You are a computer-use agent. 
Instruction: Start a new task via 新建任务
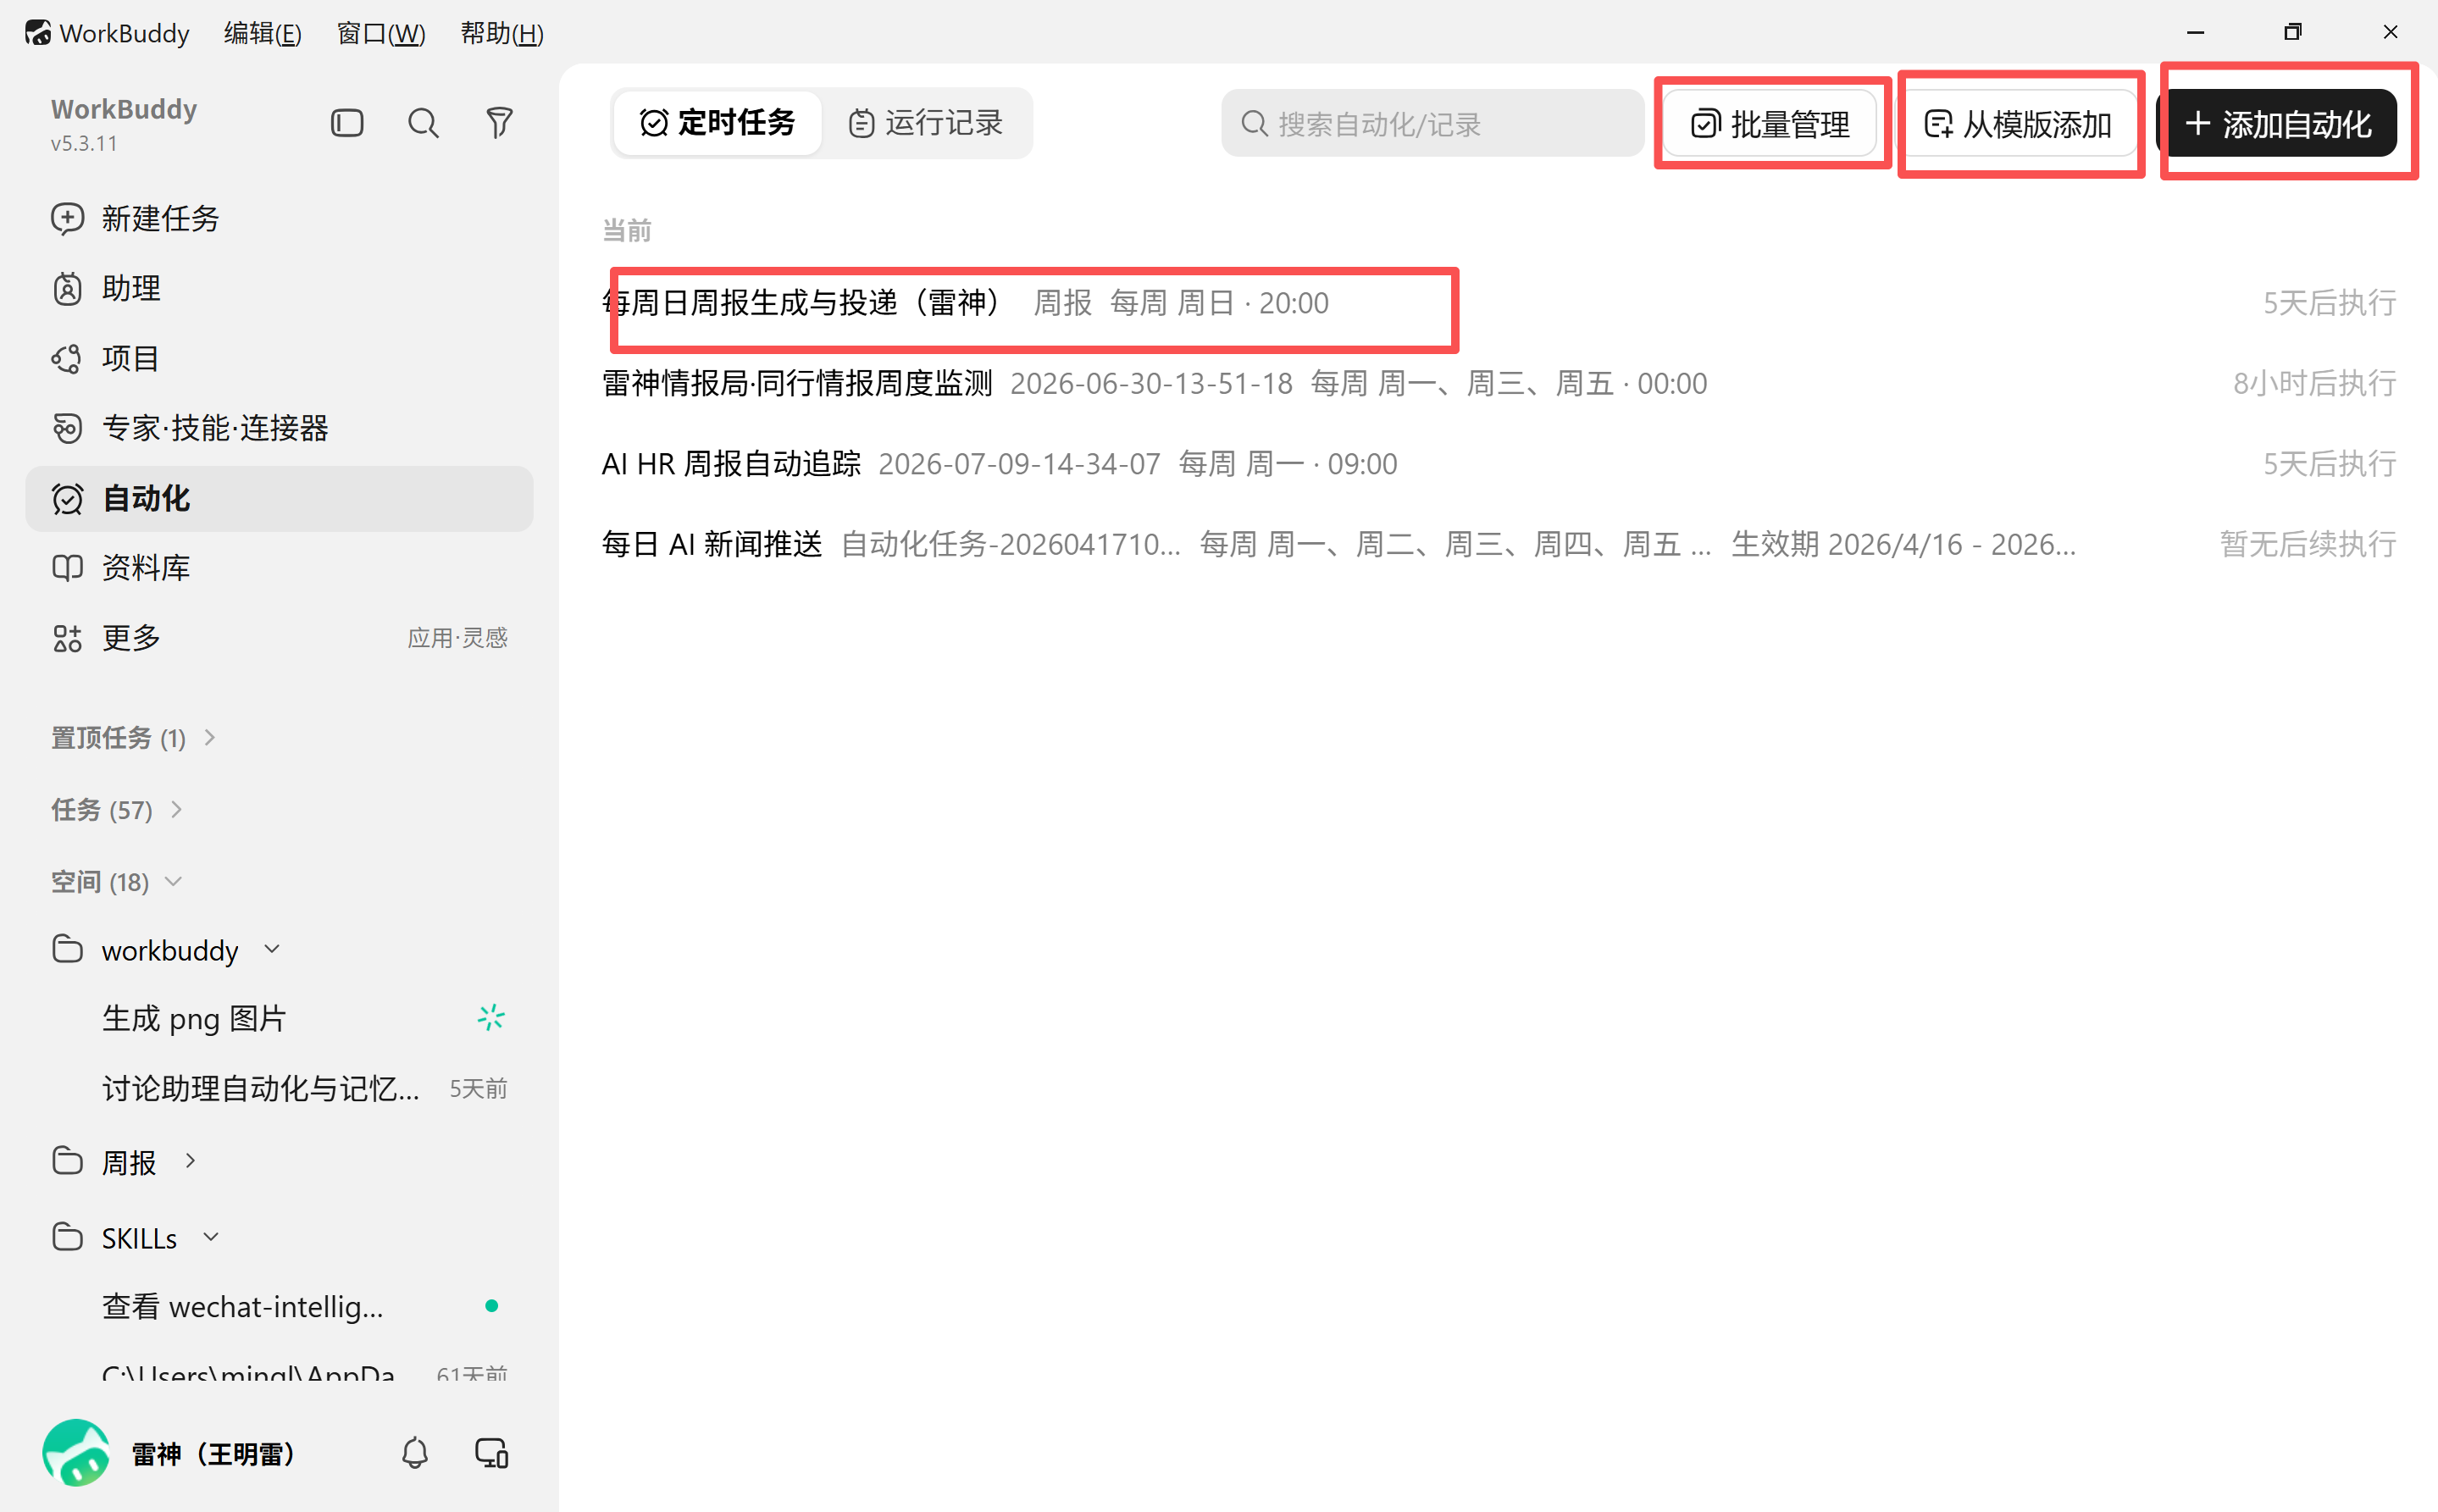tap(279, 218)
